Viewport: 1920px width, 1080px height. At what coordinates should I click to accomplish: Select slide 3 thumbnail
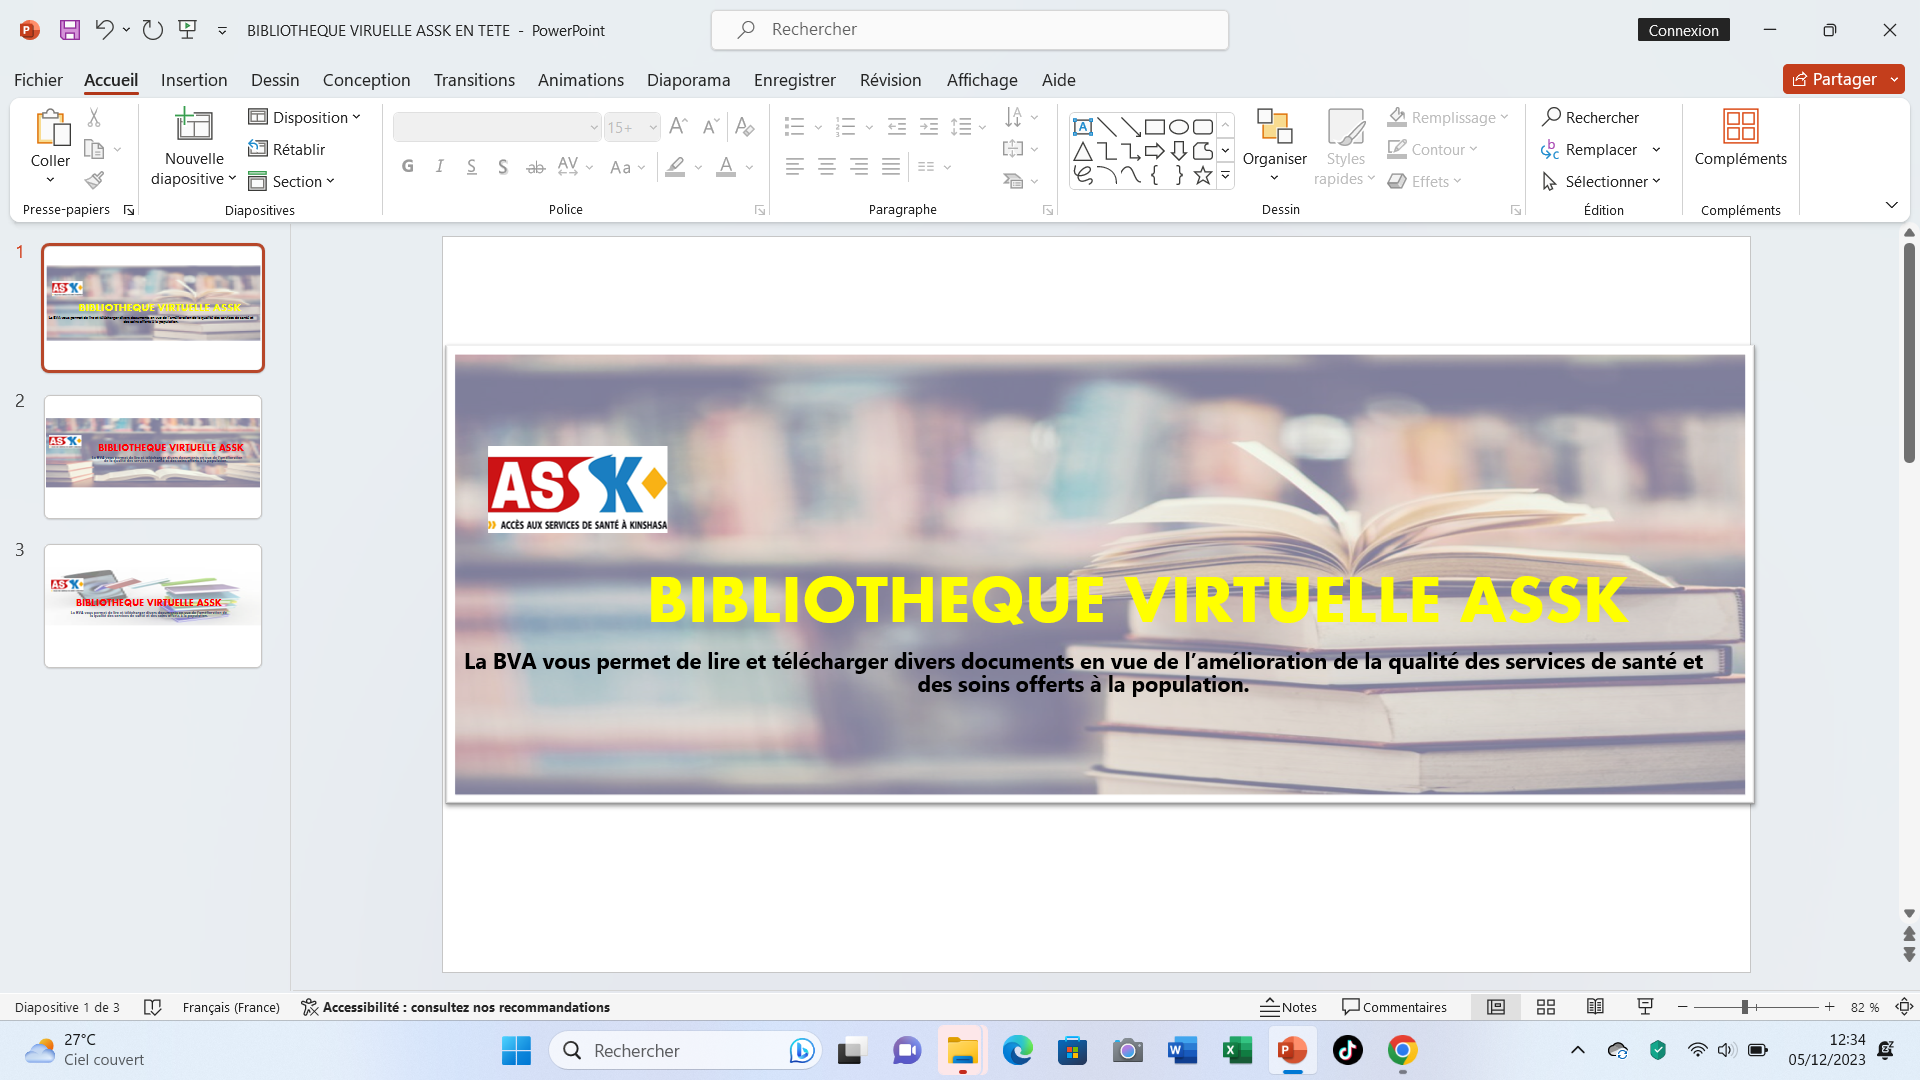pos(153,606)
